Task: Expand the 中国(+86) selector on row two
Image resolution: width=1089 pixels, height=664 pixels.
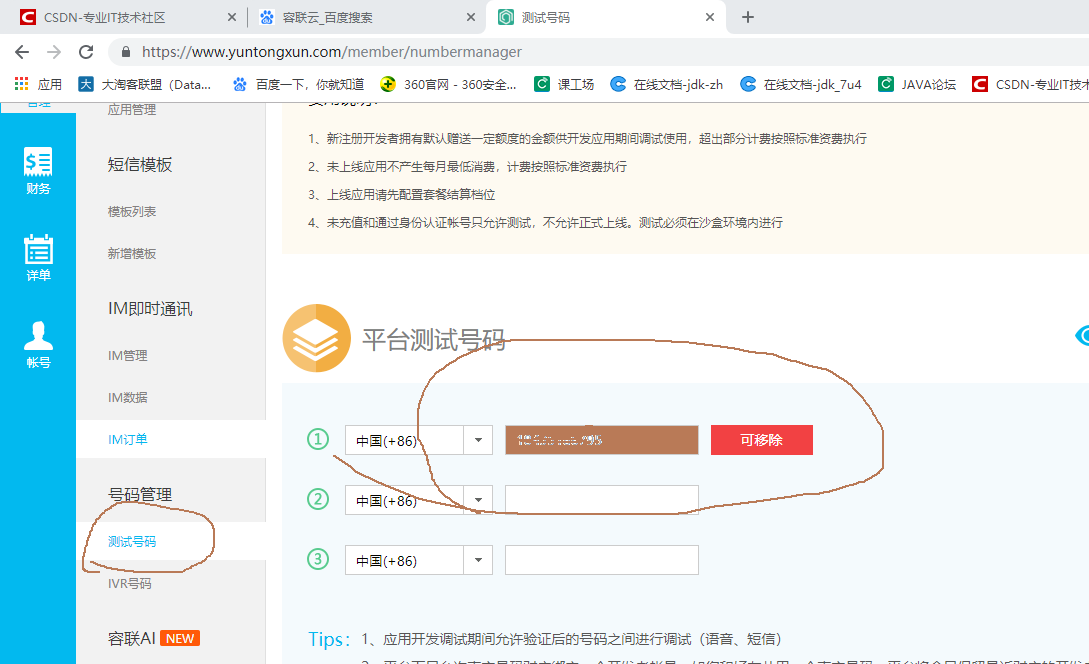Action: coord(478,499)
